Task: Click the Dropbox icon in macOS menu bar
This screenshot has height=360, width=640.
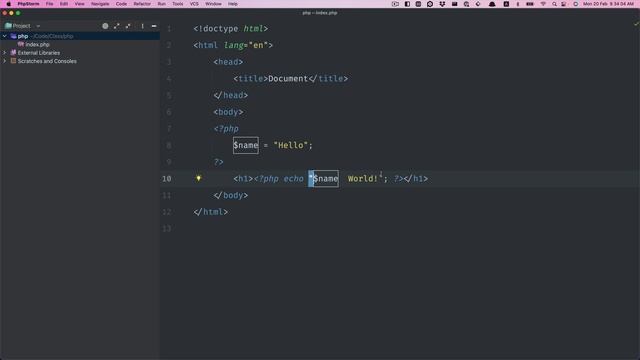Action: [x=442, y=4]
